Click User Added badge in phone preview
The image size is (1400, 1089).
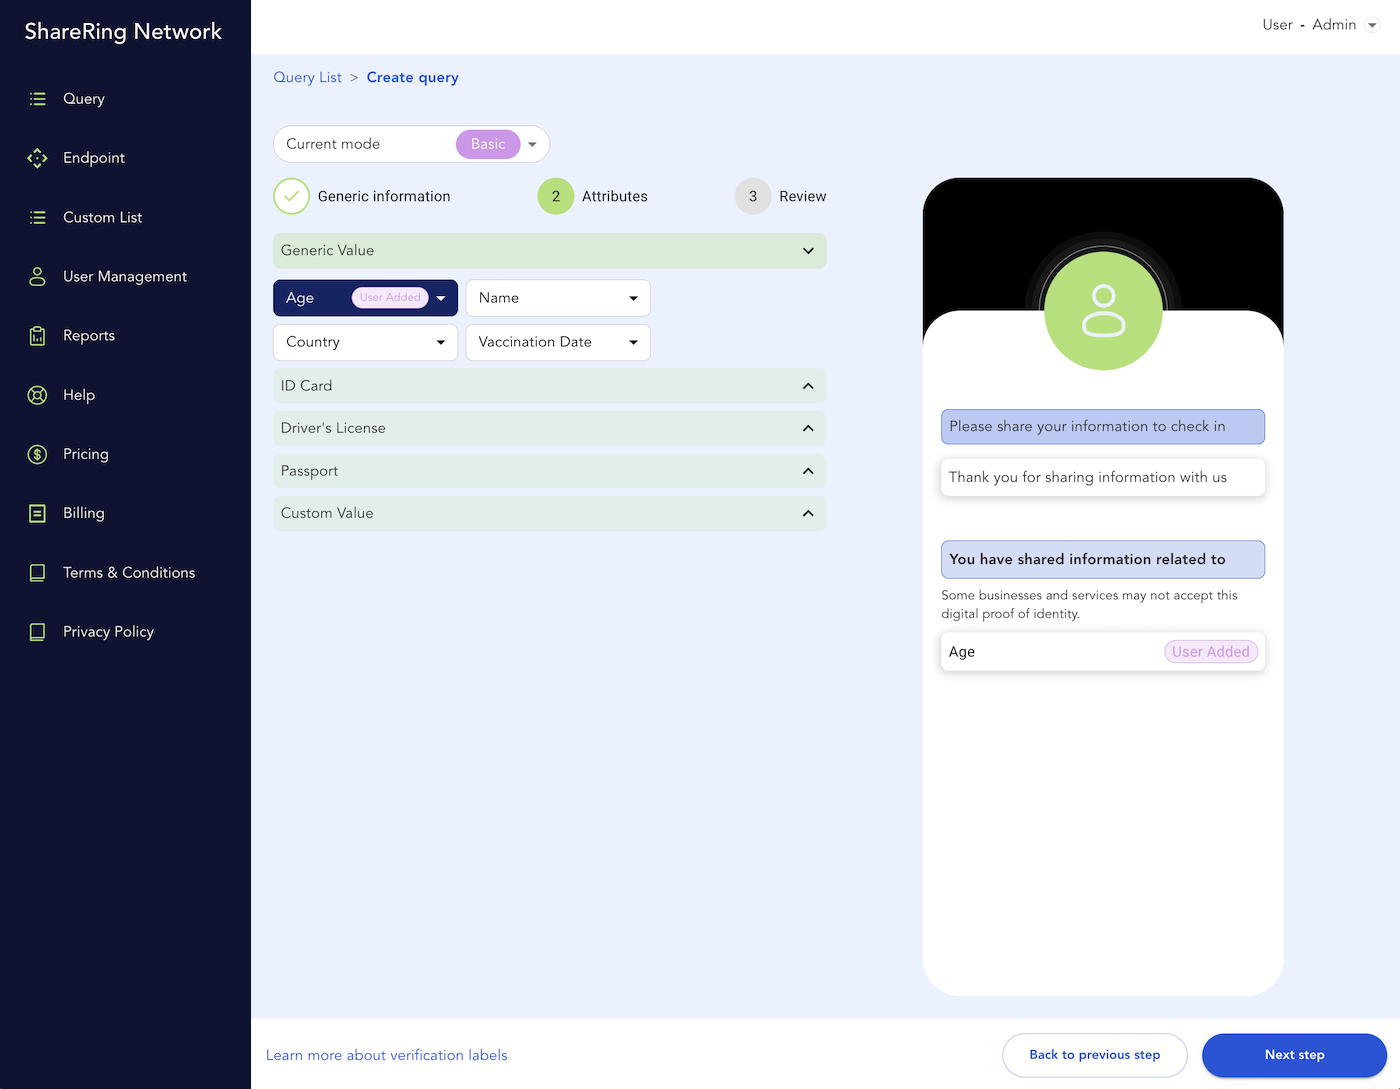click(x=1211, y=652)
